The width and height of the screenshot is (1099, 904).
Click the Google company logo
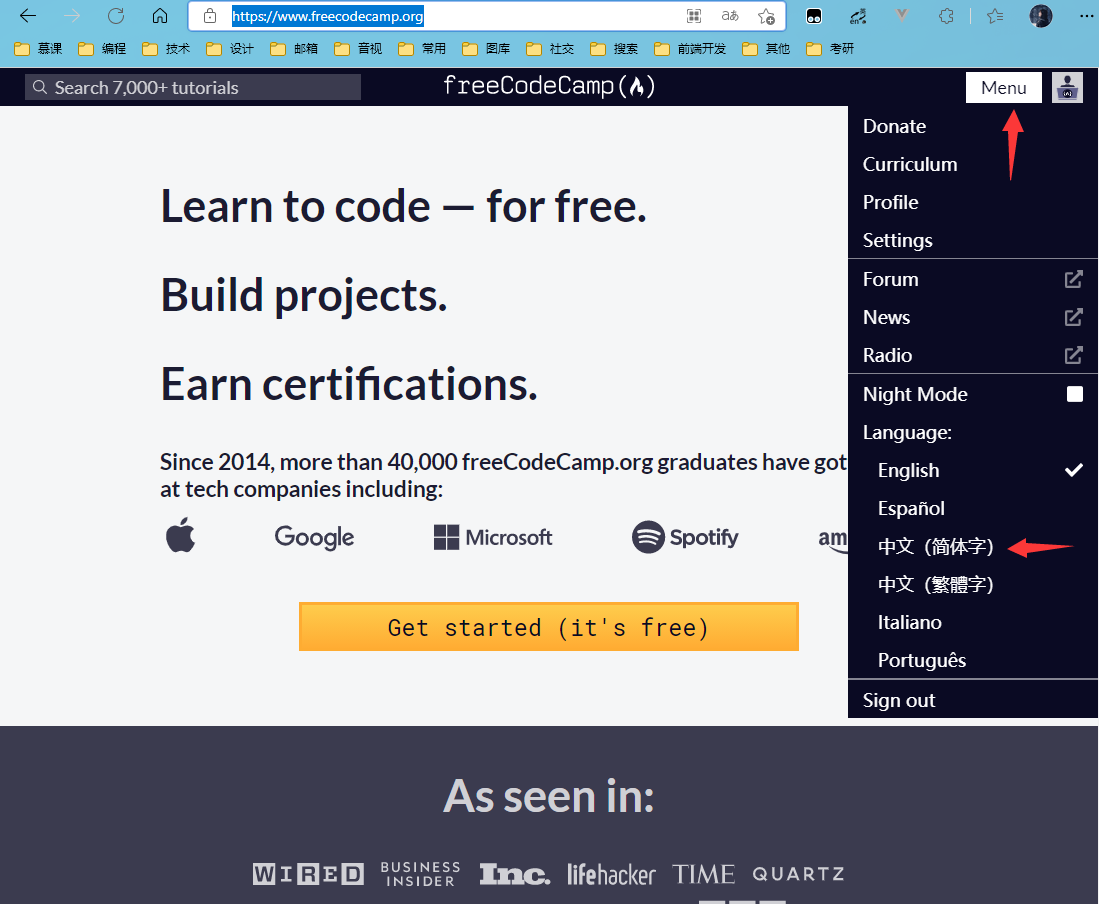tap(314, 537)
